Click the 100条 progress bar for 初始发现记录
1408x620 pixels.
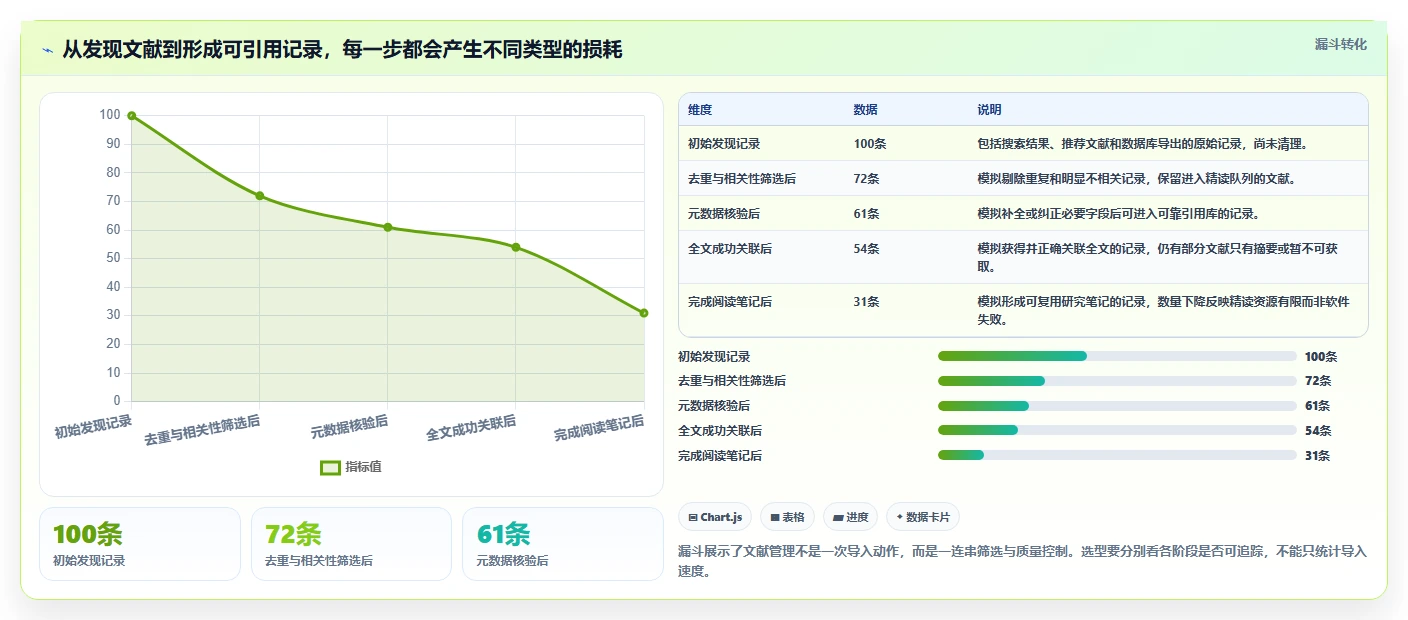tap(1117, 356)
